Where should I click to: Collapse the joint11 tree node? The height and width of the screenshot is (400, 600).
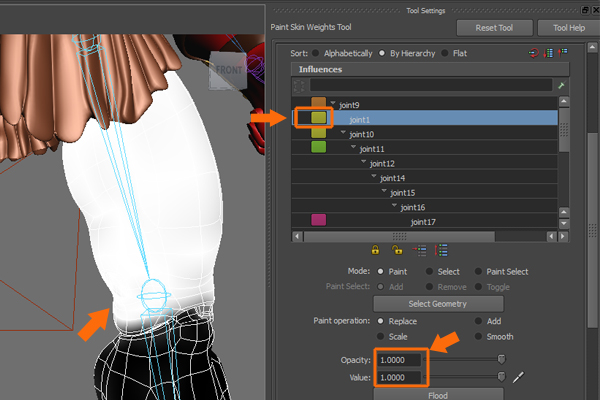point(354,147)
